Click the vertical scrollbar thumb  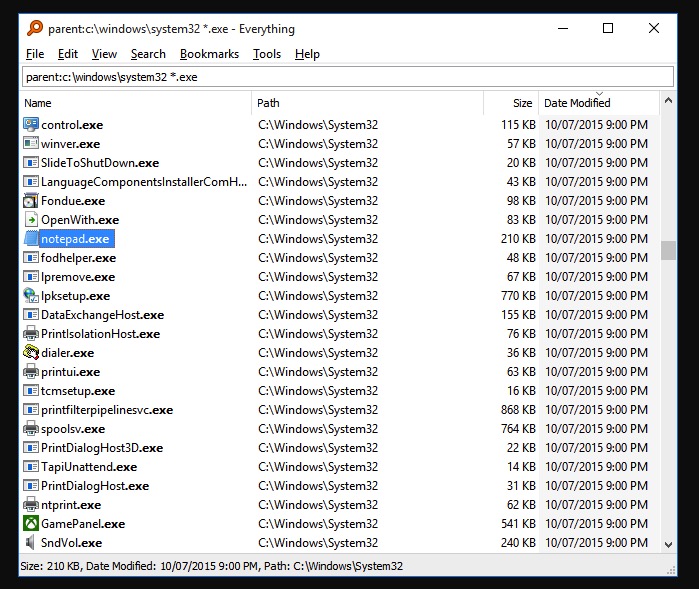click(669, 250)
